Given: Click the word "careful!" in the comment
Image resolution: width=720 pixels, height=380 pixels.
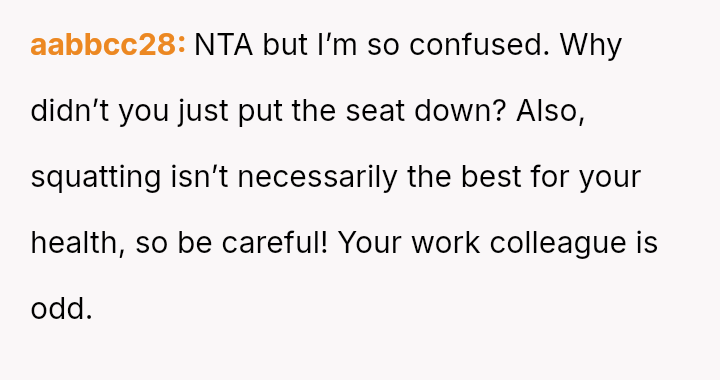Looking at the screenshot, I should pos(275,243).
